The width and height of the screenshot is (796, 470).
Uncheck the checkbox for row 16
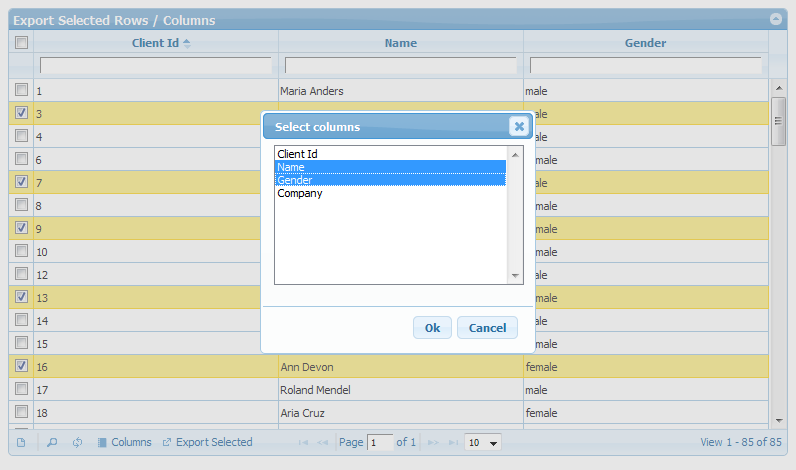coord(21,366)
